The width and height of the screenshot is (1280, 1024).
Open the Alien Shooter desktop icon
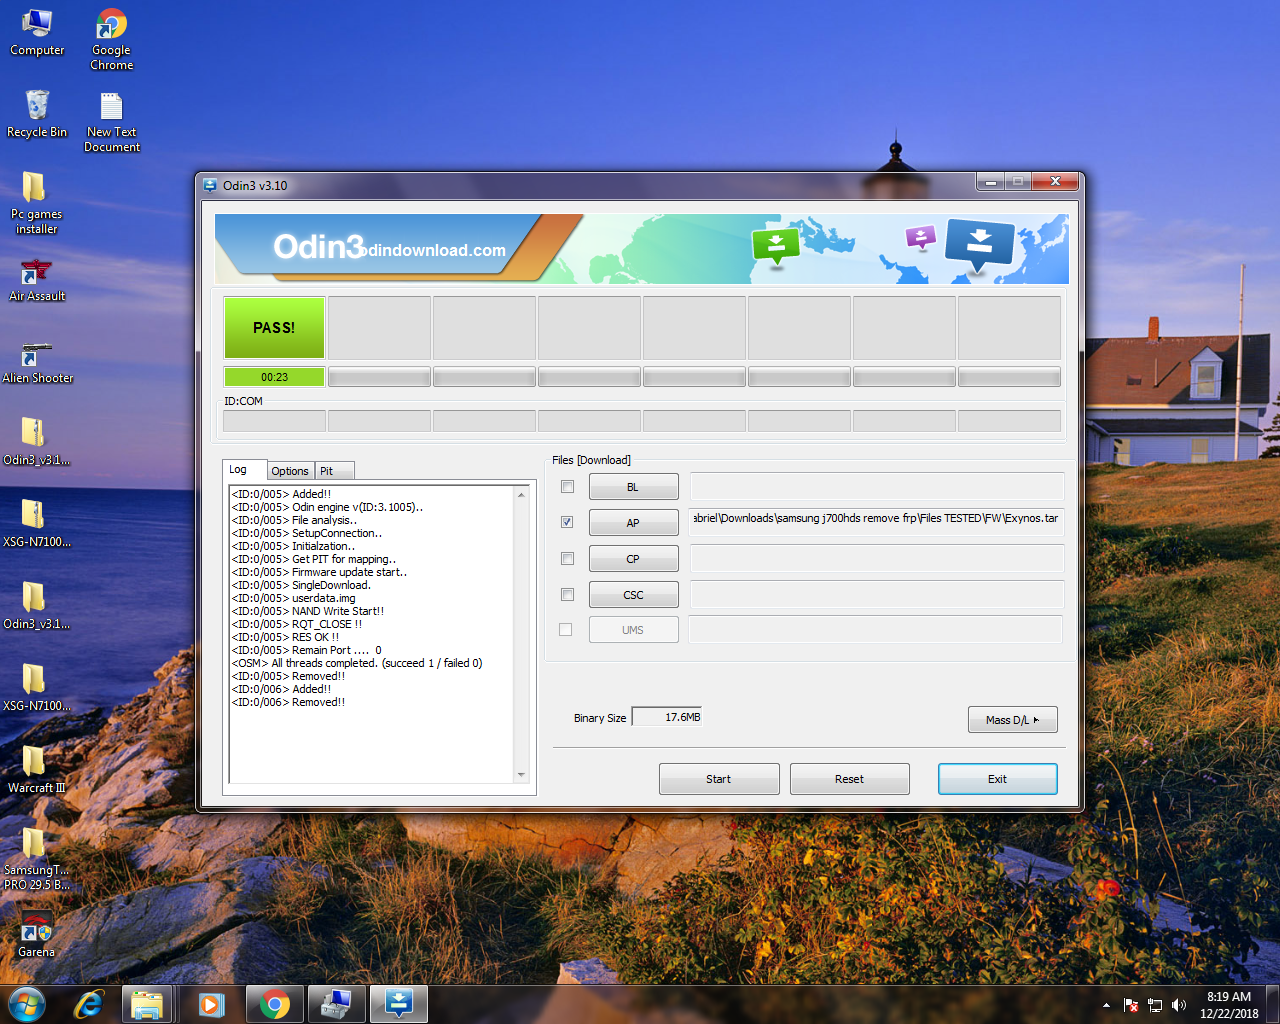point(37,362)
